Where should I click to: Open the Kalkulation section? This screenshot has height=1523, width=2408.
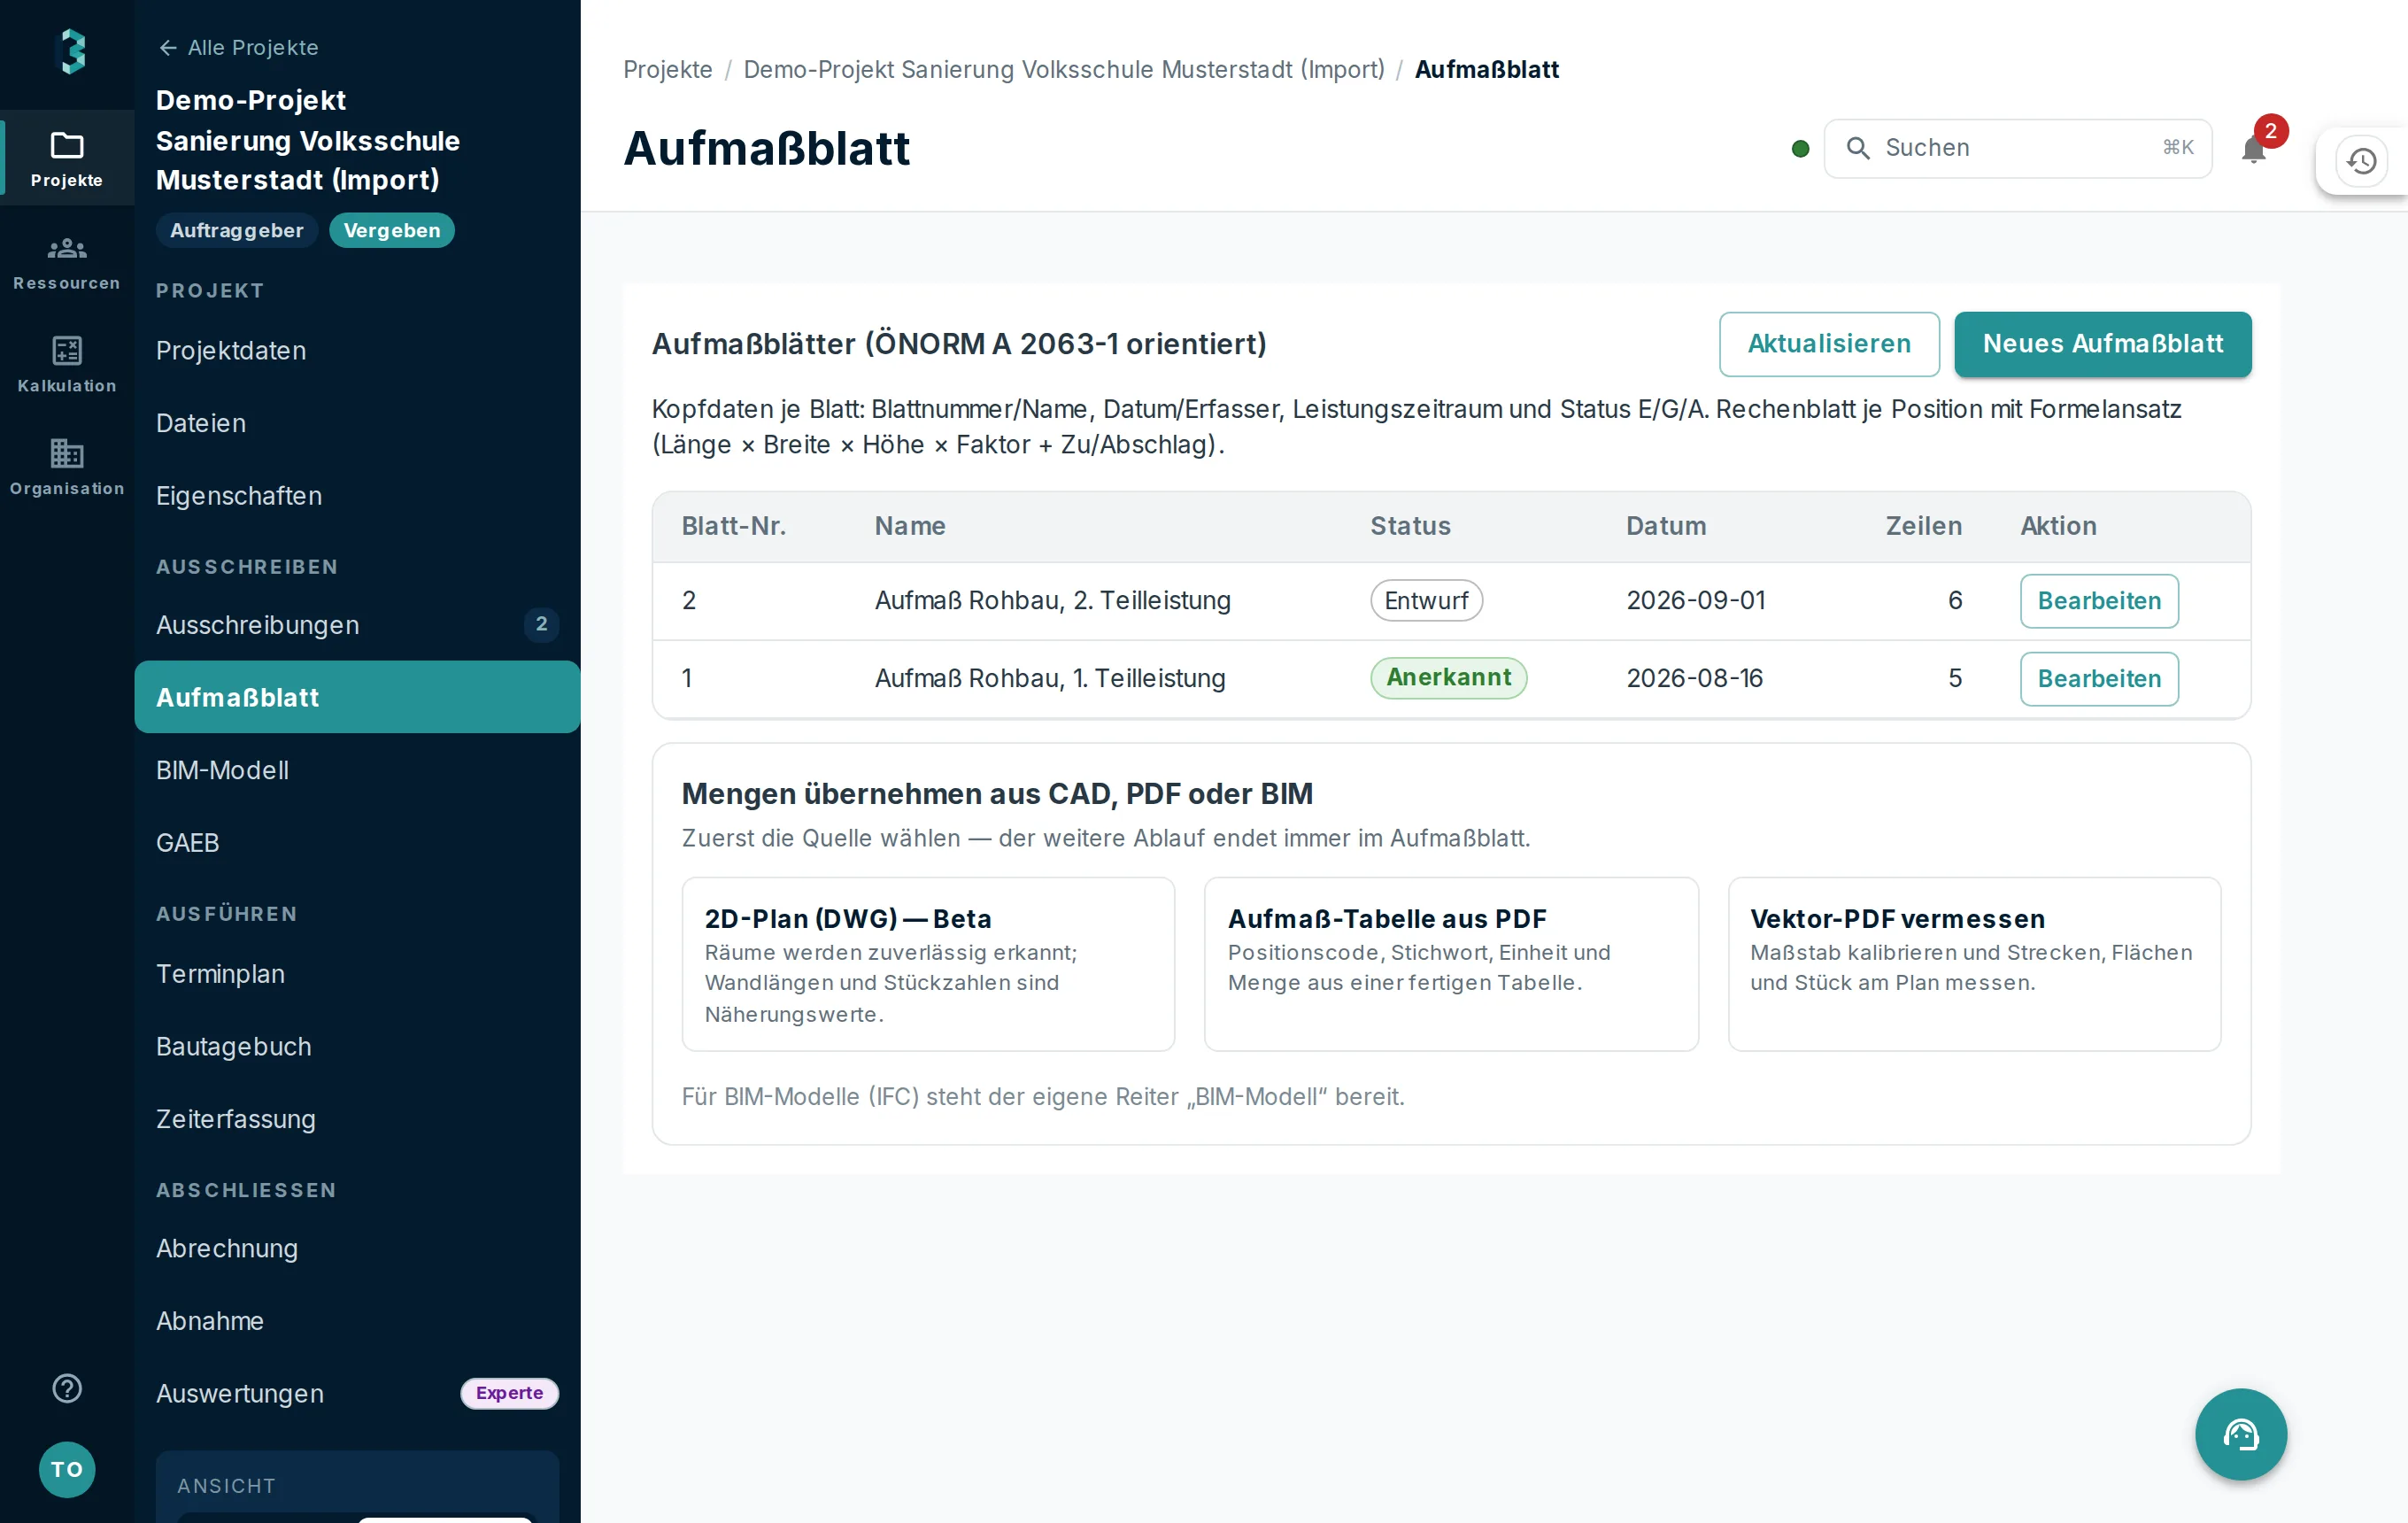(x=67, y=364)
